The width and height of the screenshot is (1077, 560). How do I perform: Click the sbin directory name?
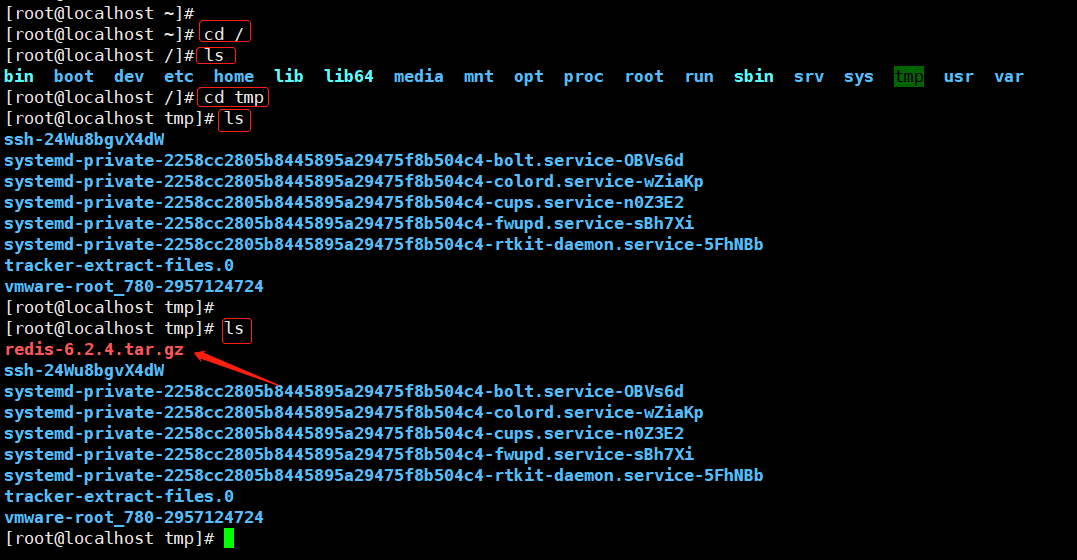click(x=754, y=77)
